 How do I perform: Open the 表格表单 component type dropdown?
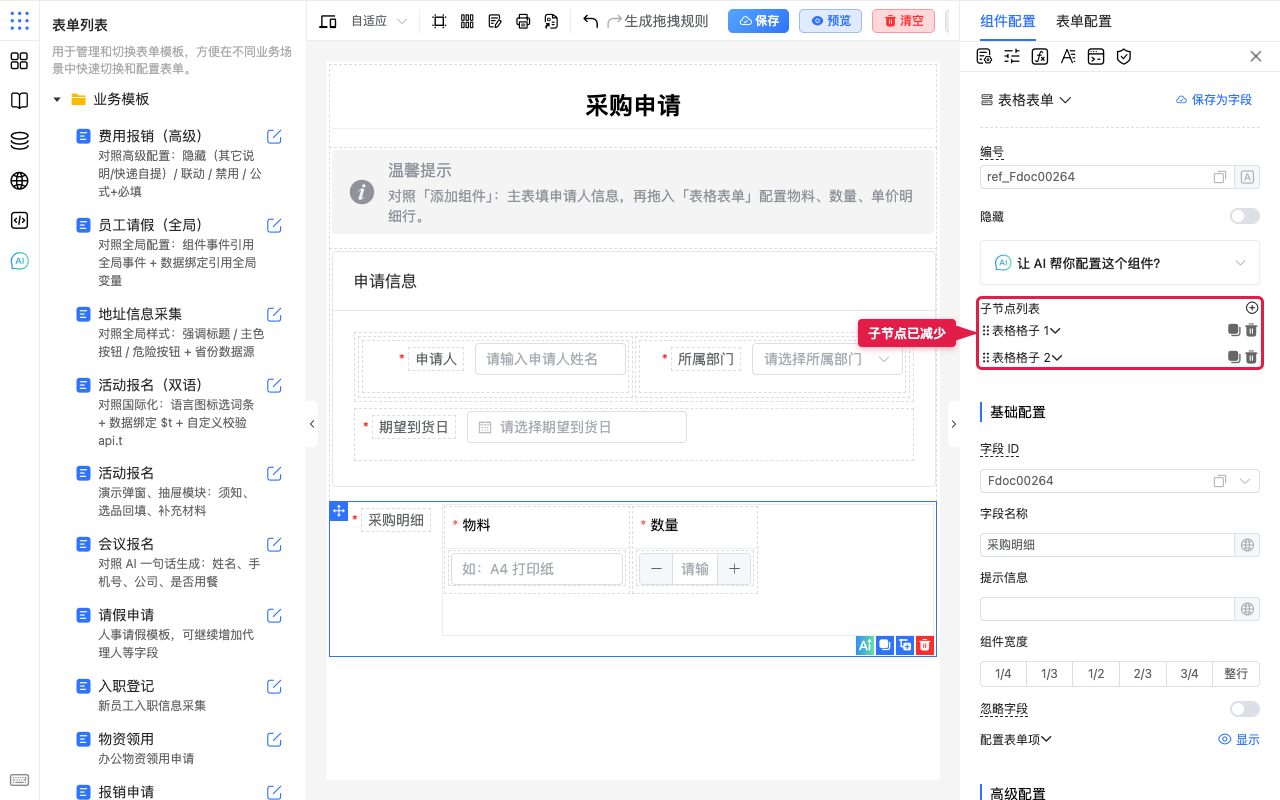point(1026,100)
